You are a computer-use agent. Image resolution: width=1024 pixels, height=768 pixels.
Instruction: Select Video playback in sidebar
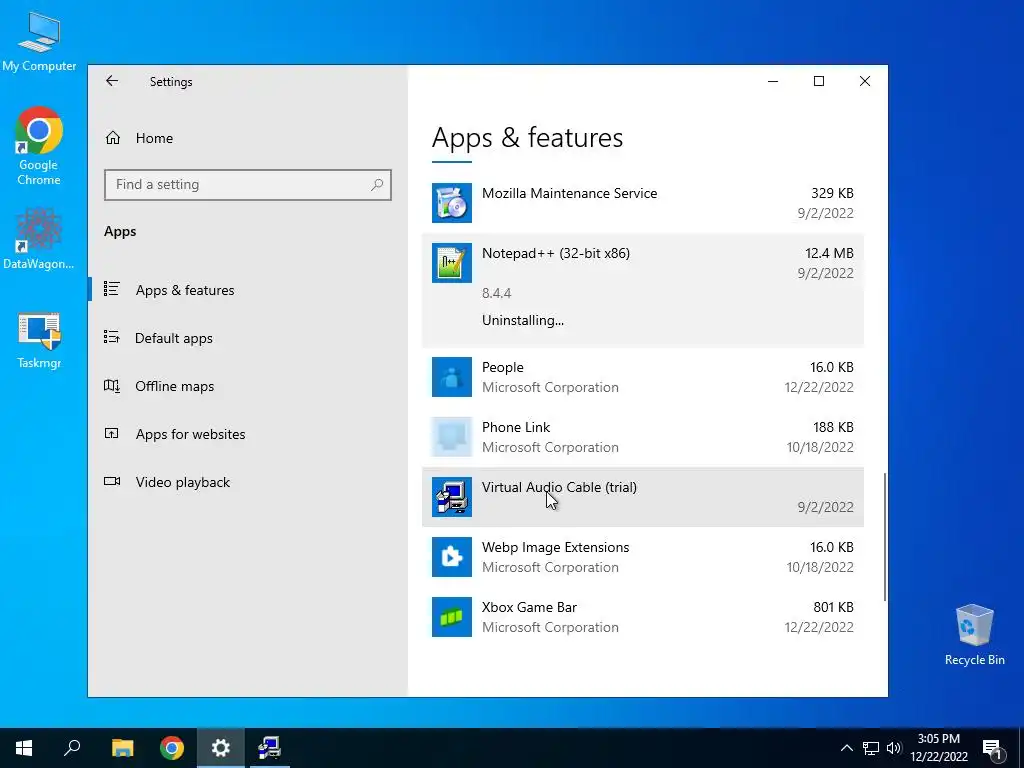point(183,482)
